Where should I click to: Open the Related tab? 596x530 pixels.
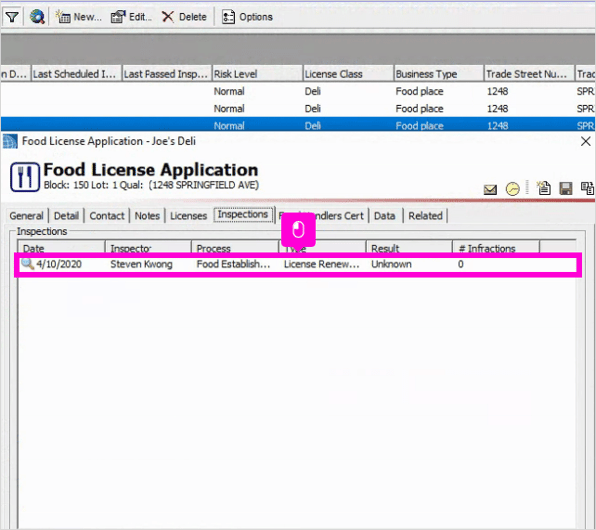[x=425, y=216]
